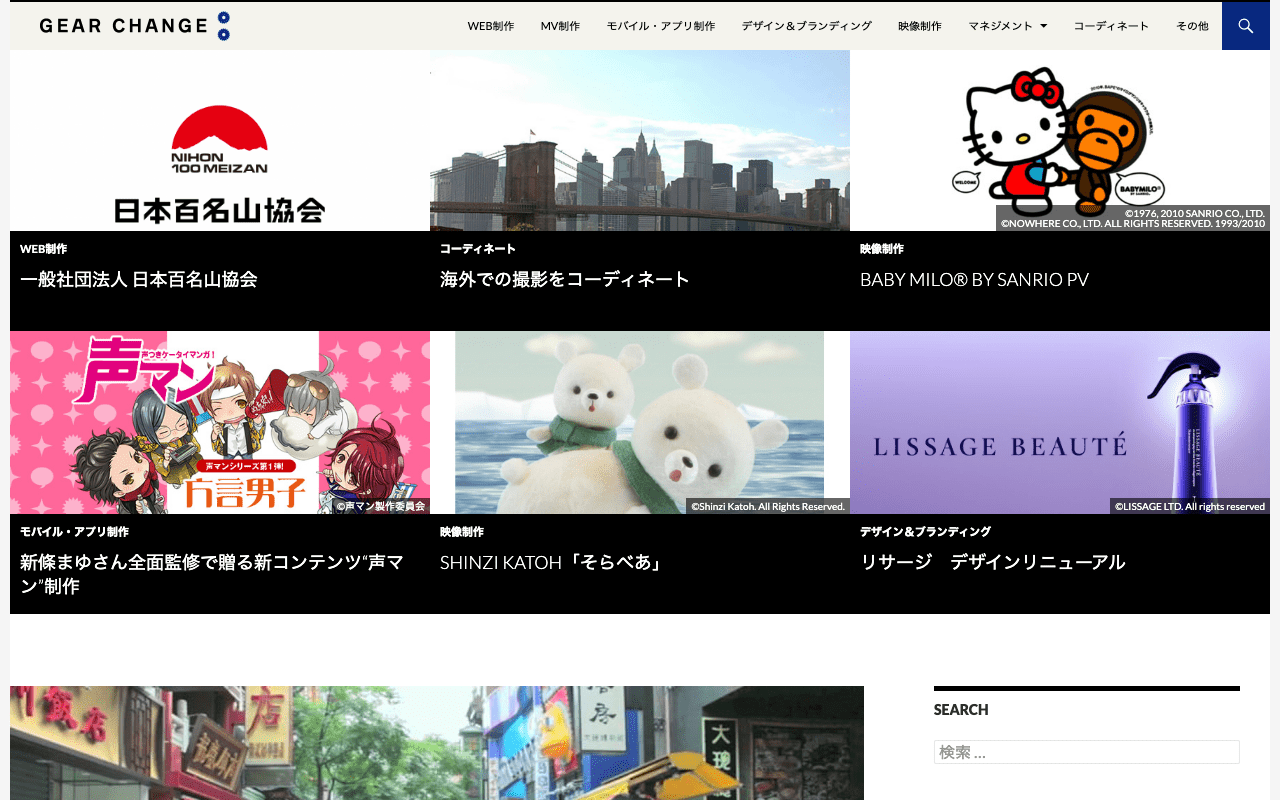1280x800 pixels.
Task: Click the リサージ デザインリニューアル title link
Action: (x=992, y=562)
